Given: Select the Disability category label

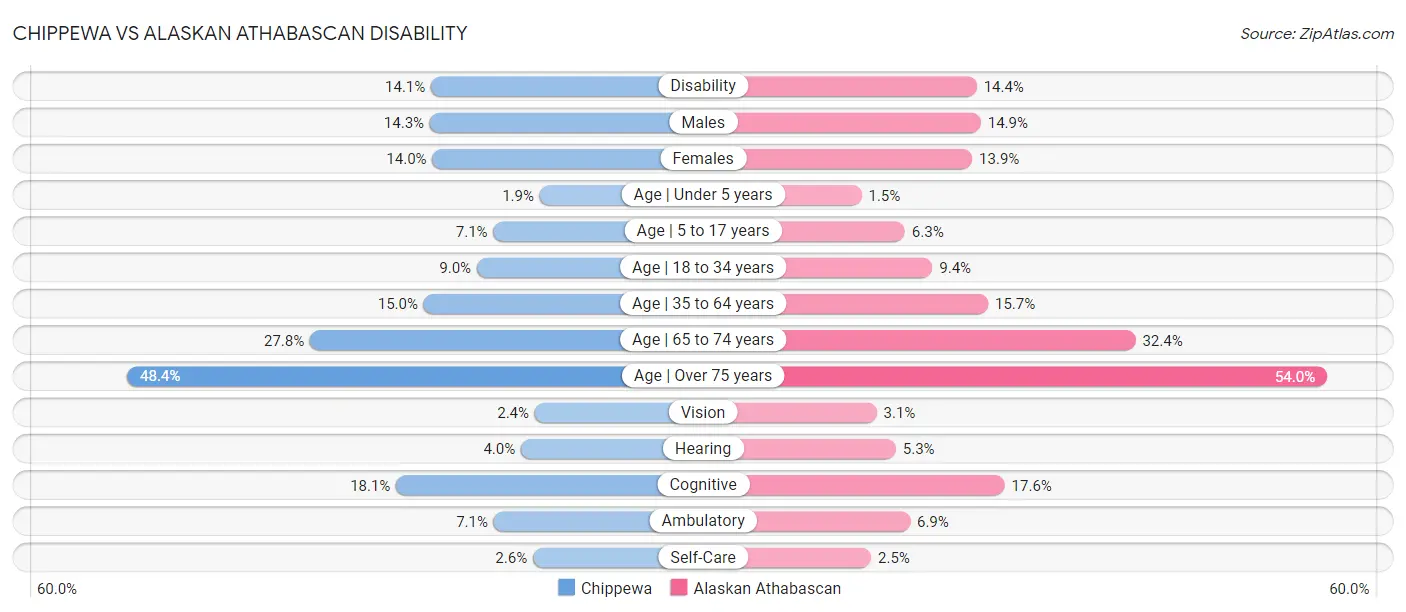Looking at the screenshot, I should pyautogui.click(x=703, y=86).
